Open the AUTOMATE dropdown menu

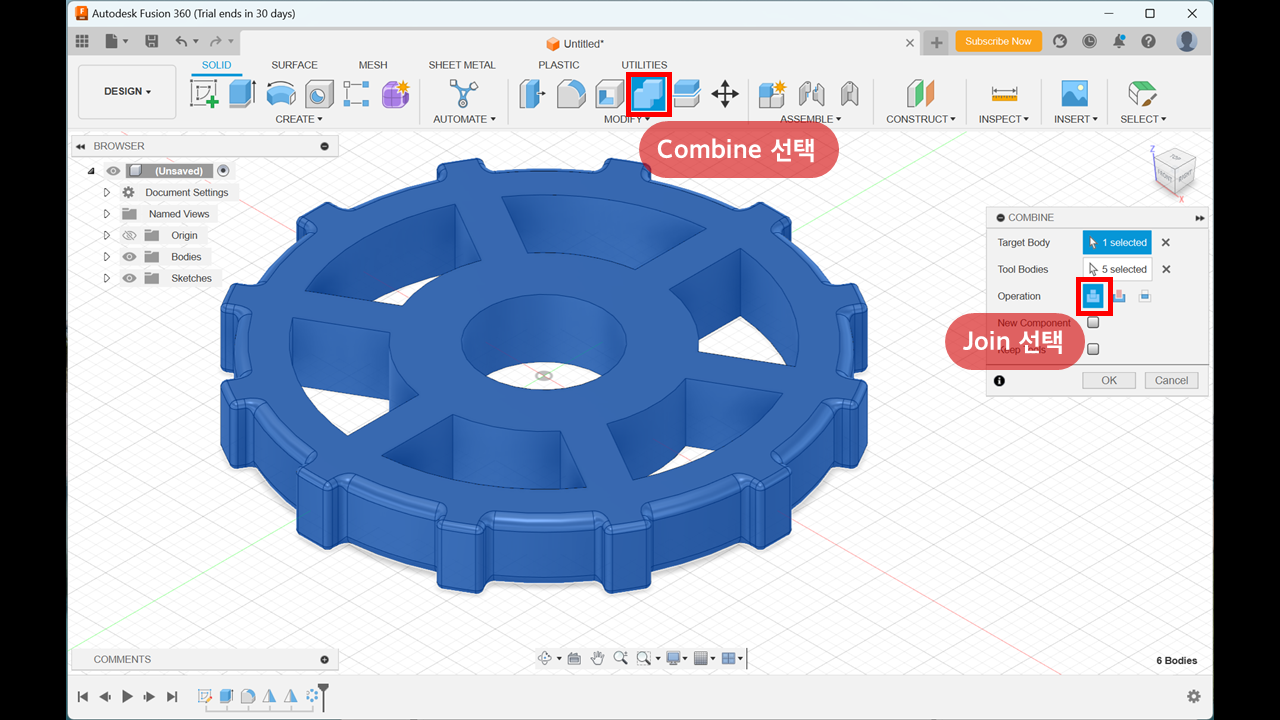(x=465, y=119)
